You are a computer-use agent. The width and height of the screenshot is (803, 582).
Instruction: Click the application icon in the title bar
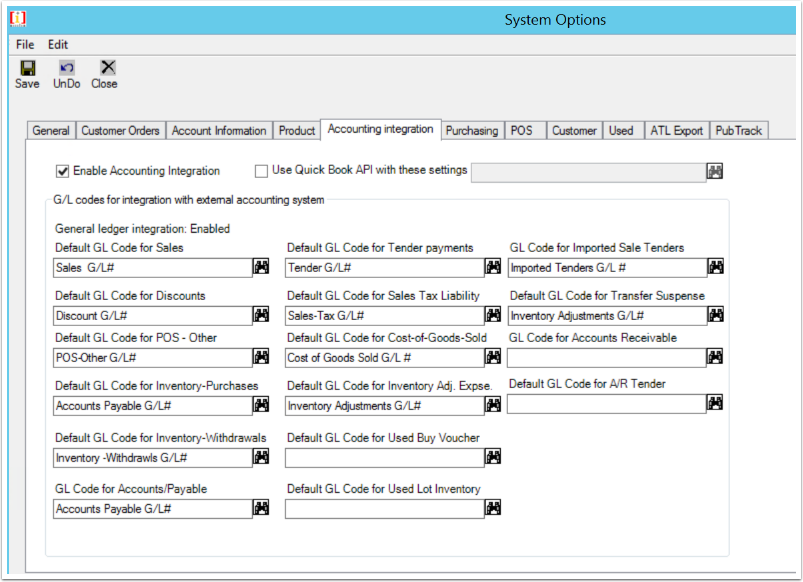(x=18, y=18)
